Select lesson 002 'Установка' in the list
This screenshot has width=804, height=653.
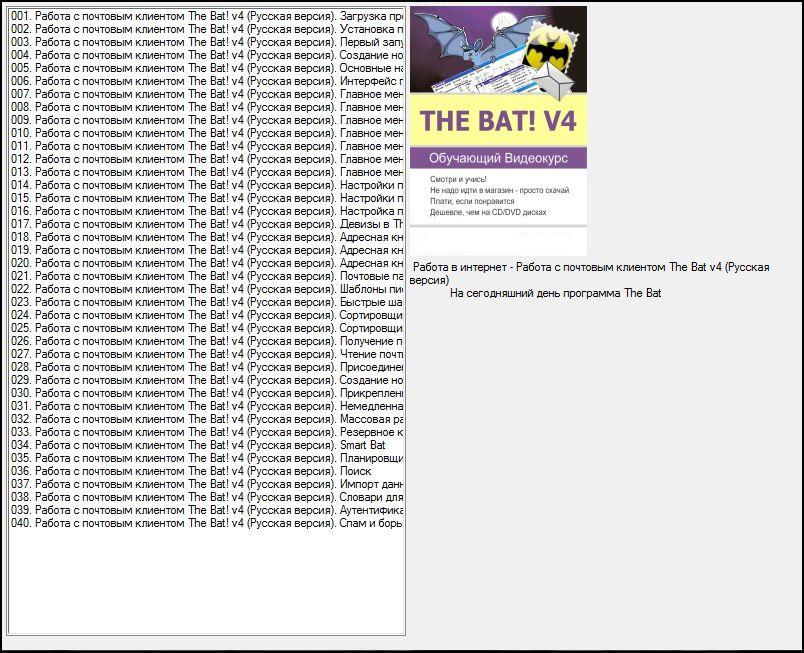[207, 29]
